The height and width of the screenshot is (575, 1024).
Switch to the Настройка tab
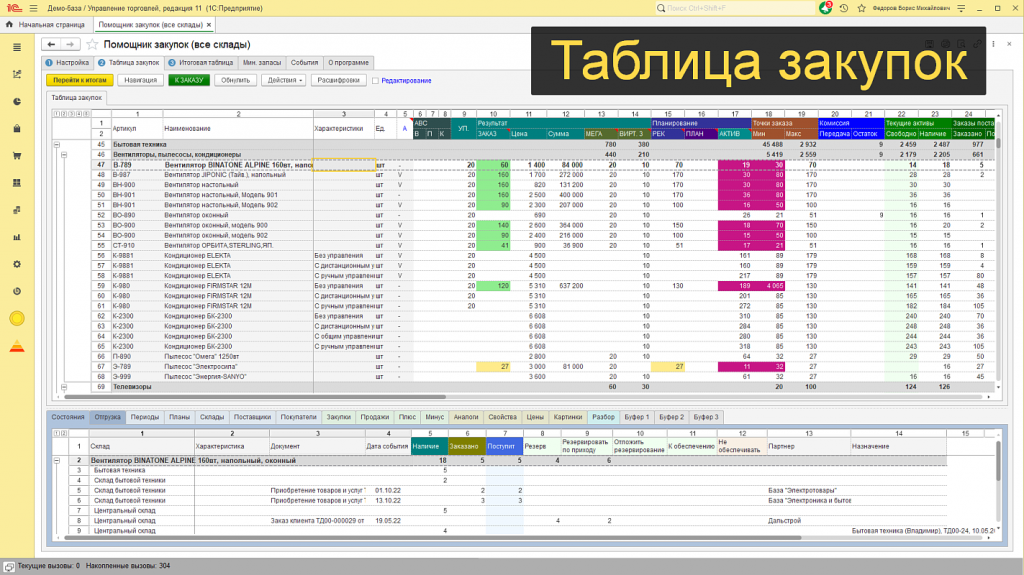[67, 63]
